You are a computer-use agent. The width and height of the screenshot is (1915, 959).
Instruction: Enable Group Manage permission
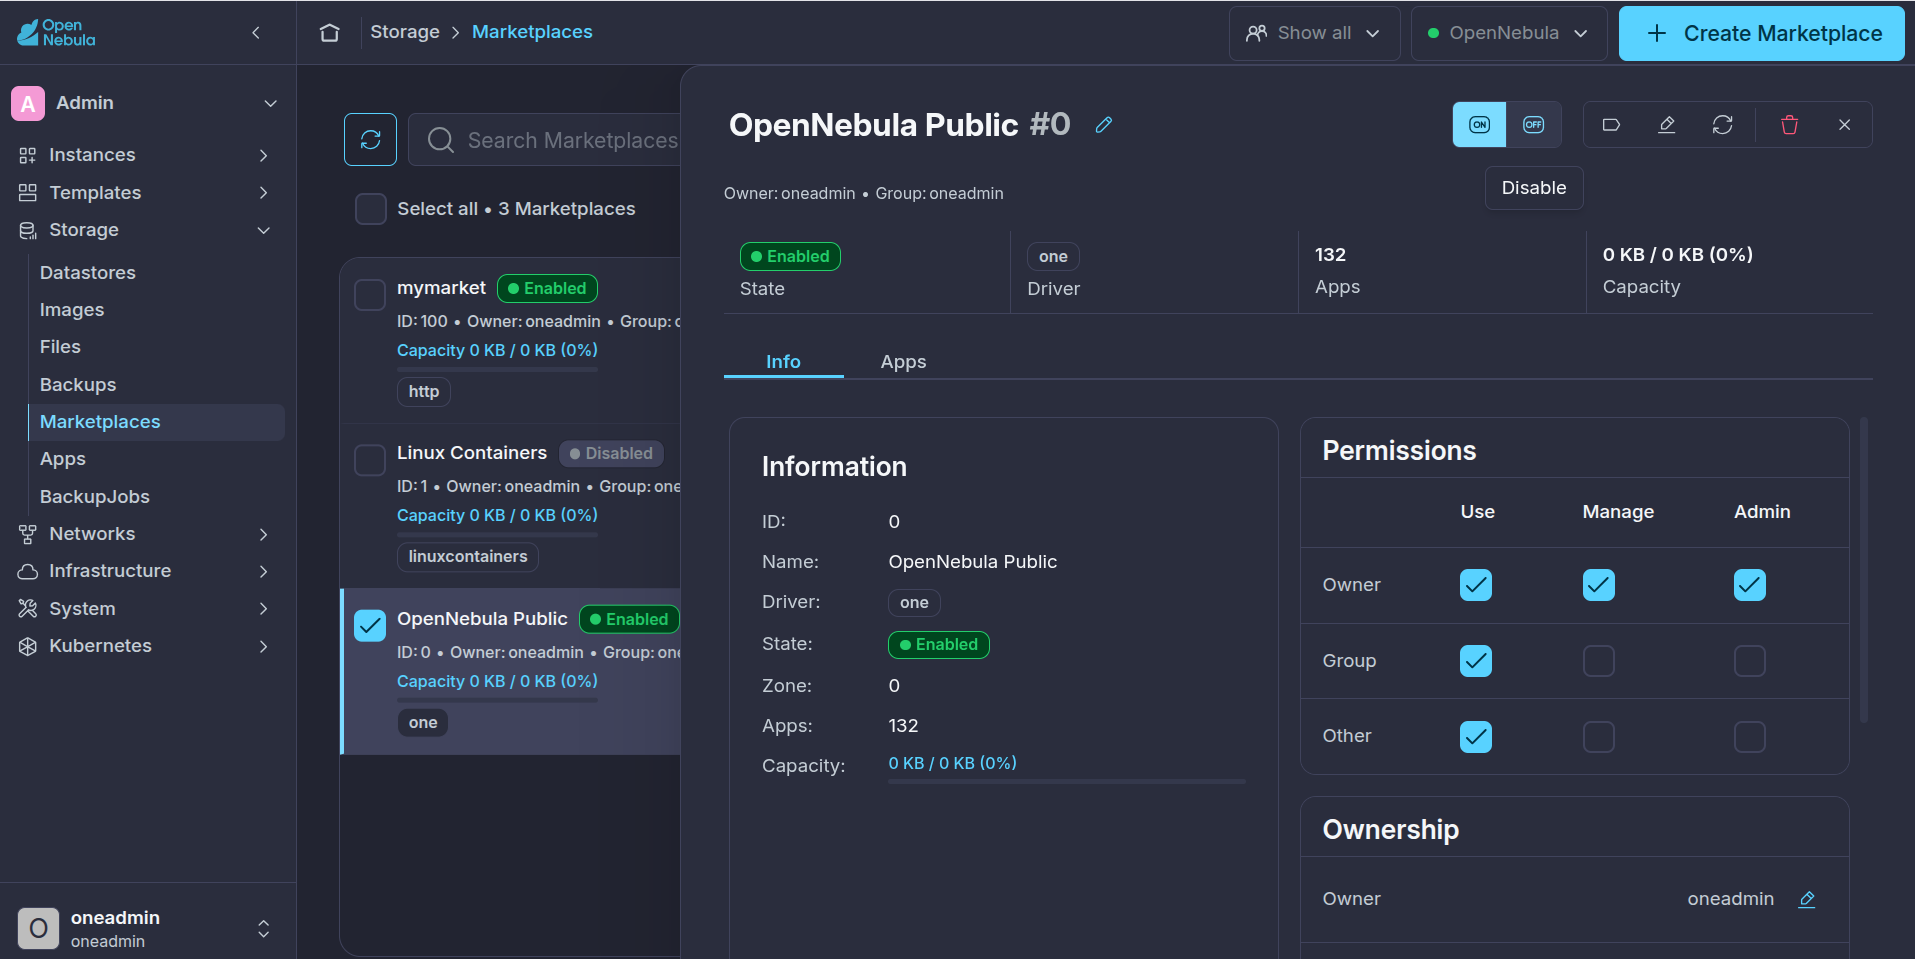[x=1599, y=661]
